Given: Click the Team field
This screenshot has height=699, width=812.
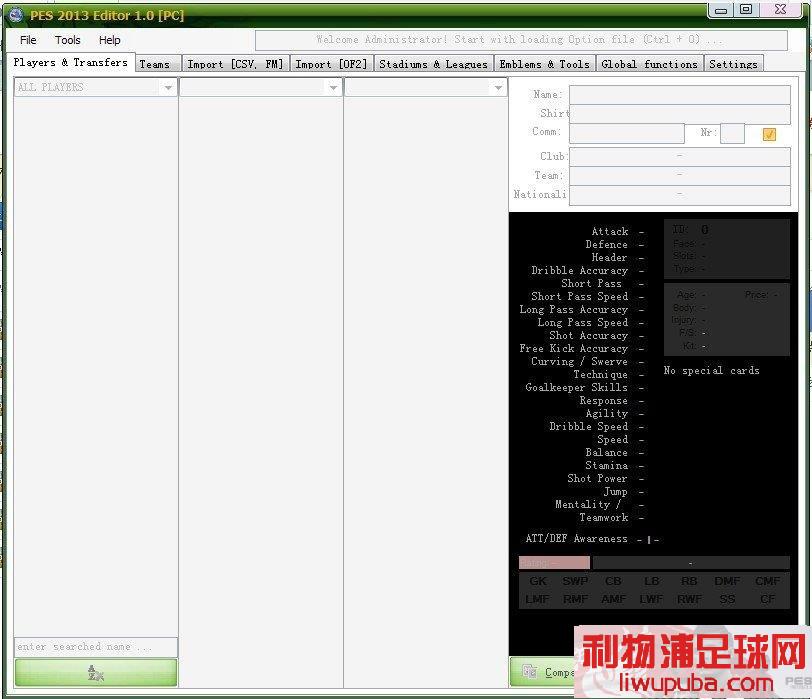Looking at the screenshot, I should [679, 176].
